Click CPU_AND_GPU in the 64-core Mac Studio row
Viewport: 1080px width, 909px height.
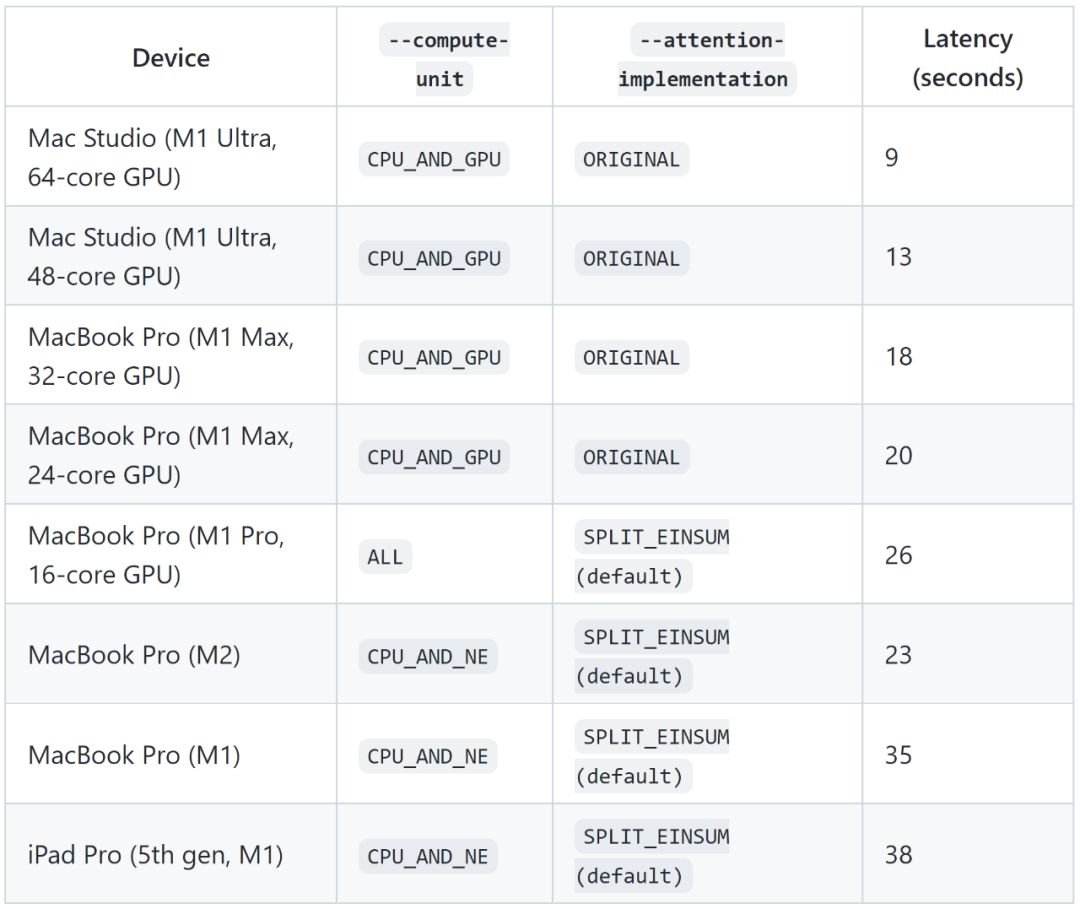tap(434, 159)
